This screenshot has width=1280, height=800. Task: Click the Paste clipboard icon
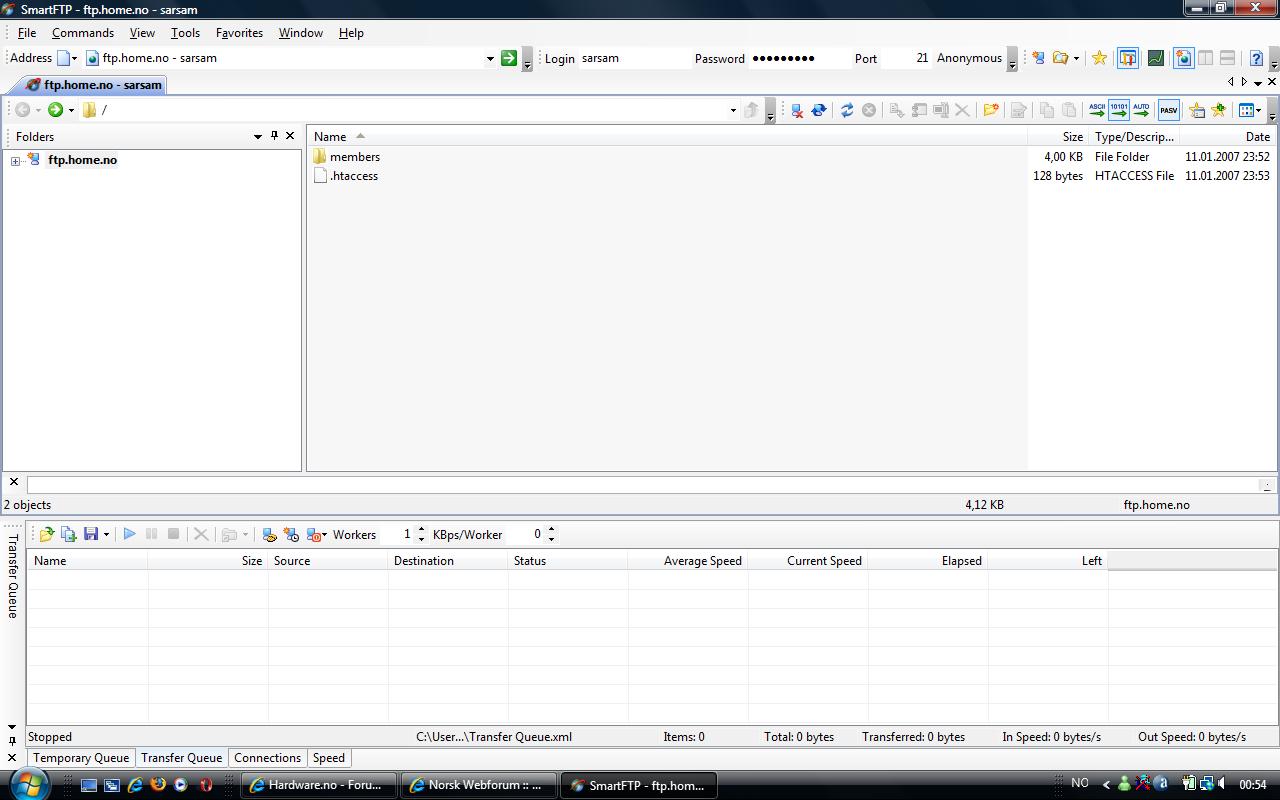click(x=1069, y=110)
